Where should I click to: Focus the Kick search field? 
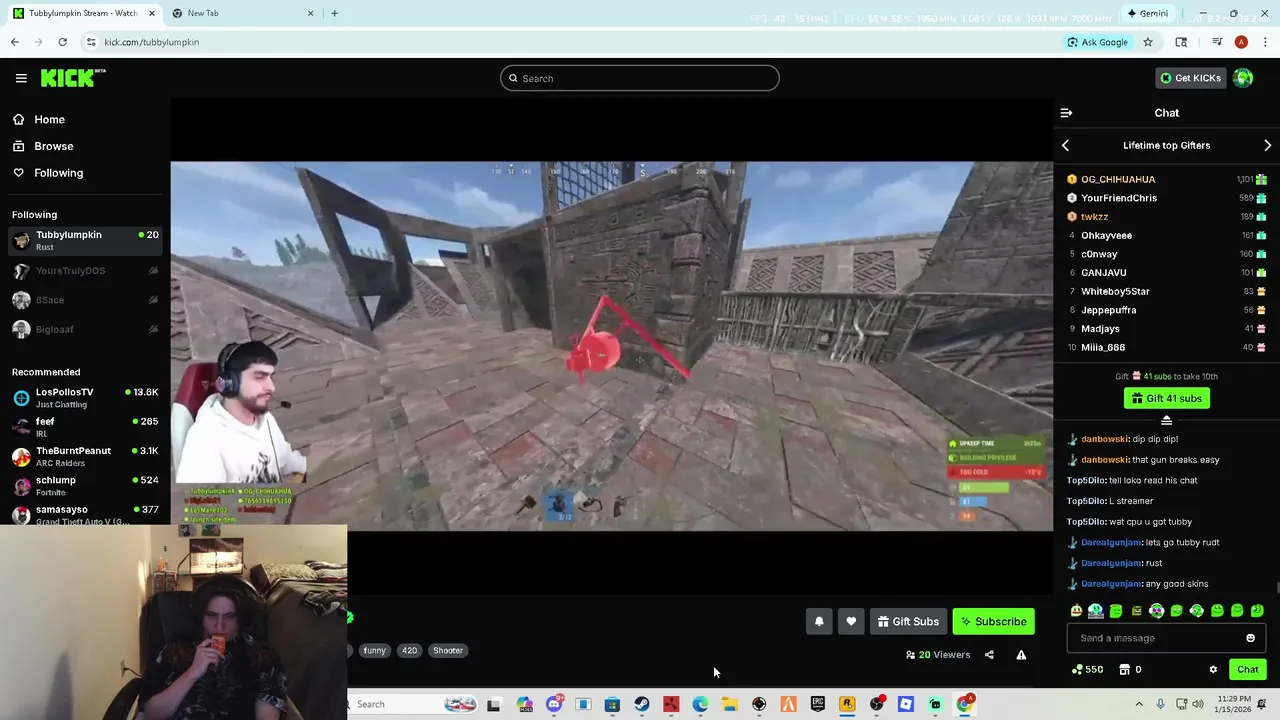[x=640, y=78]
